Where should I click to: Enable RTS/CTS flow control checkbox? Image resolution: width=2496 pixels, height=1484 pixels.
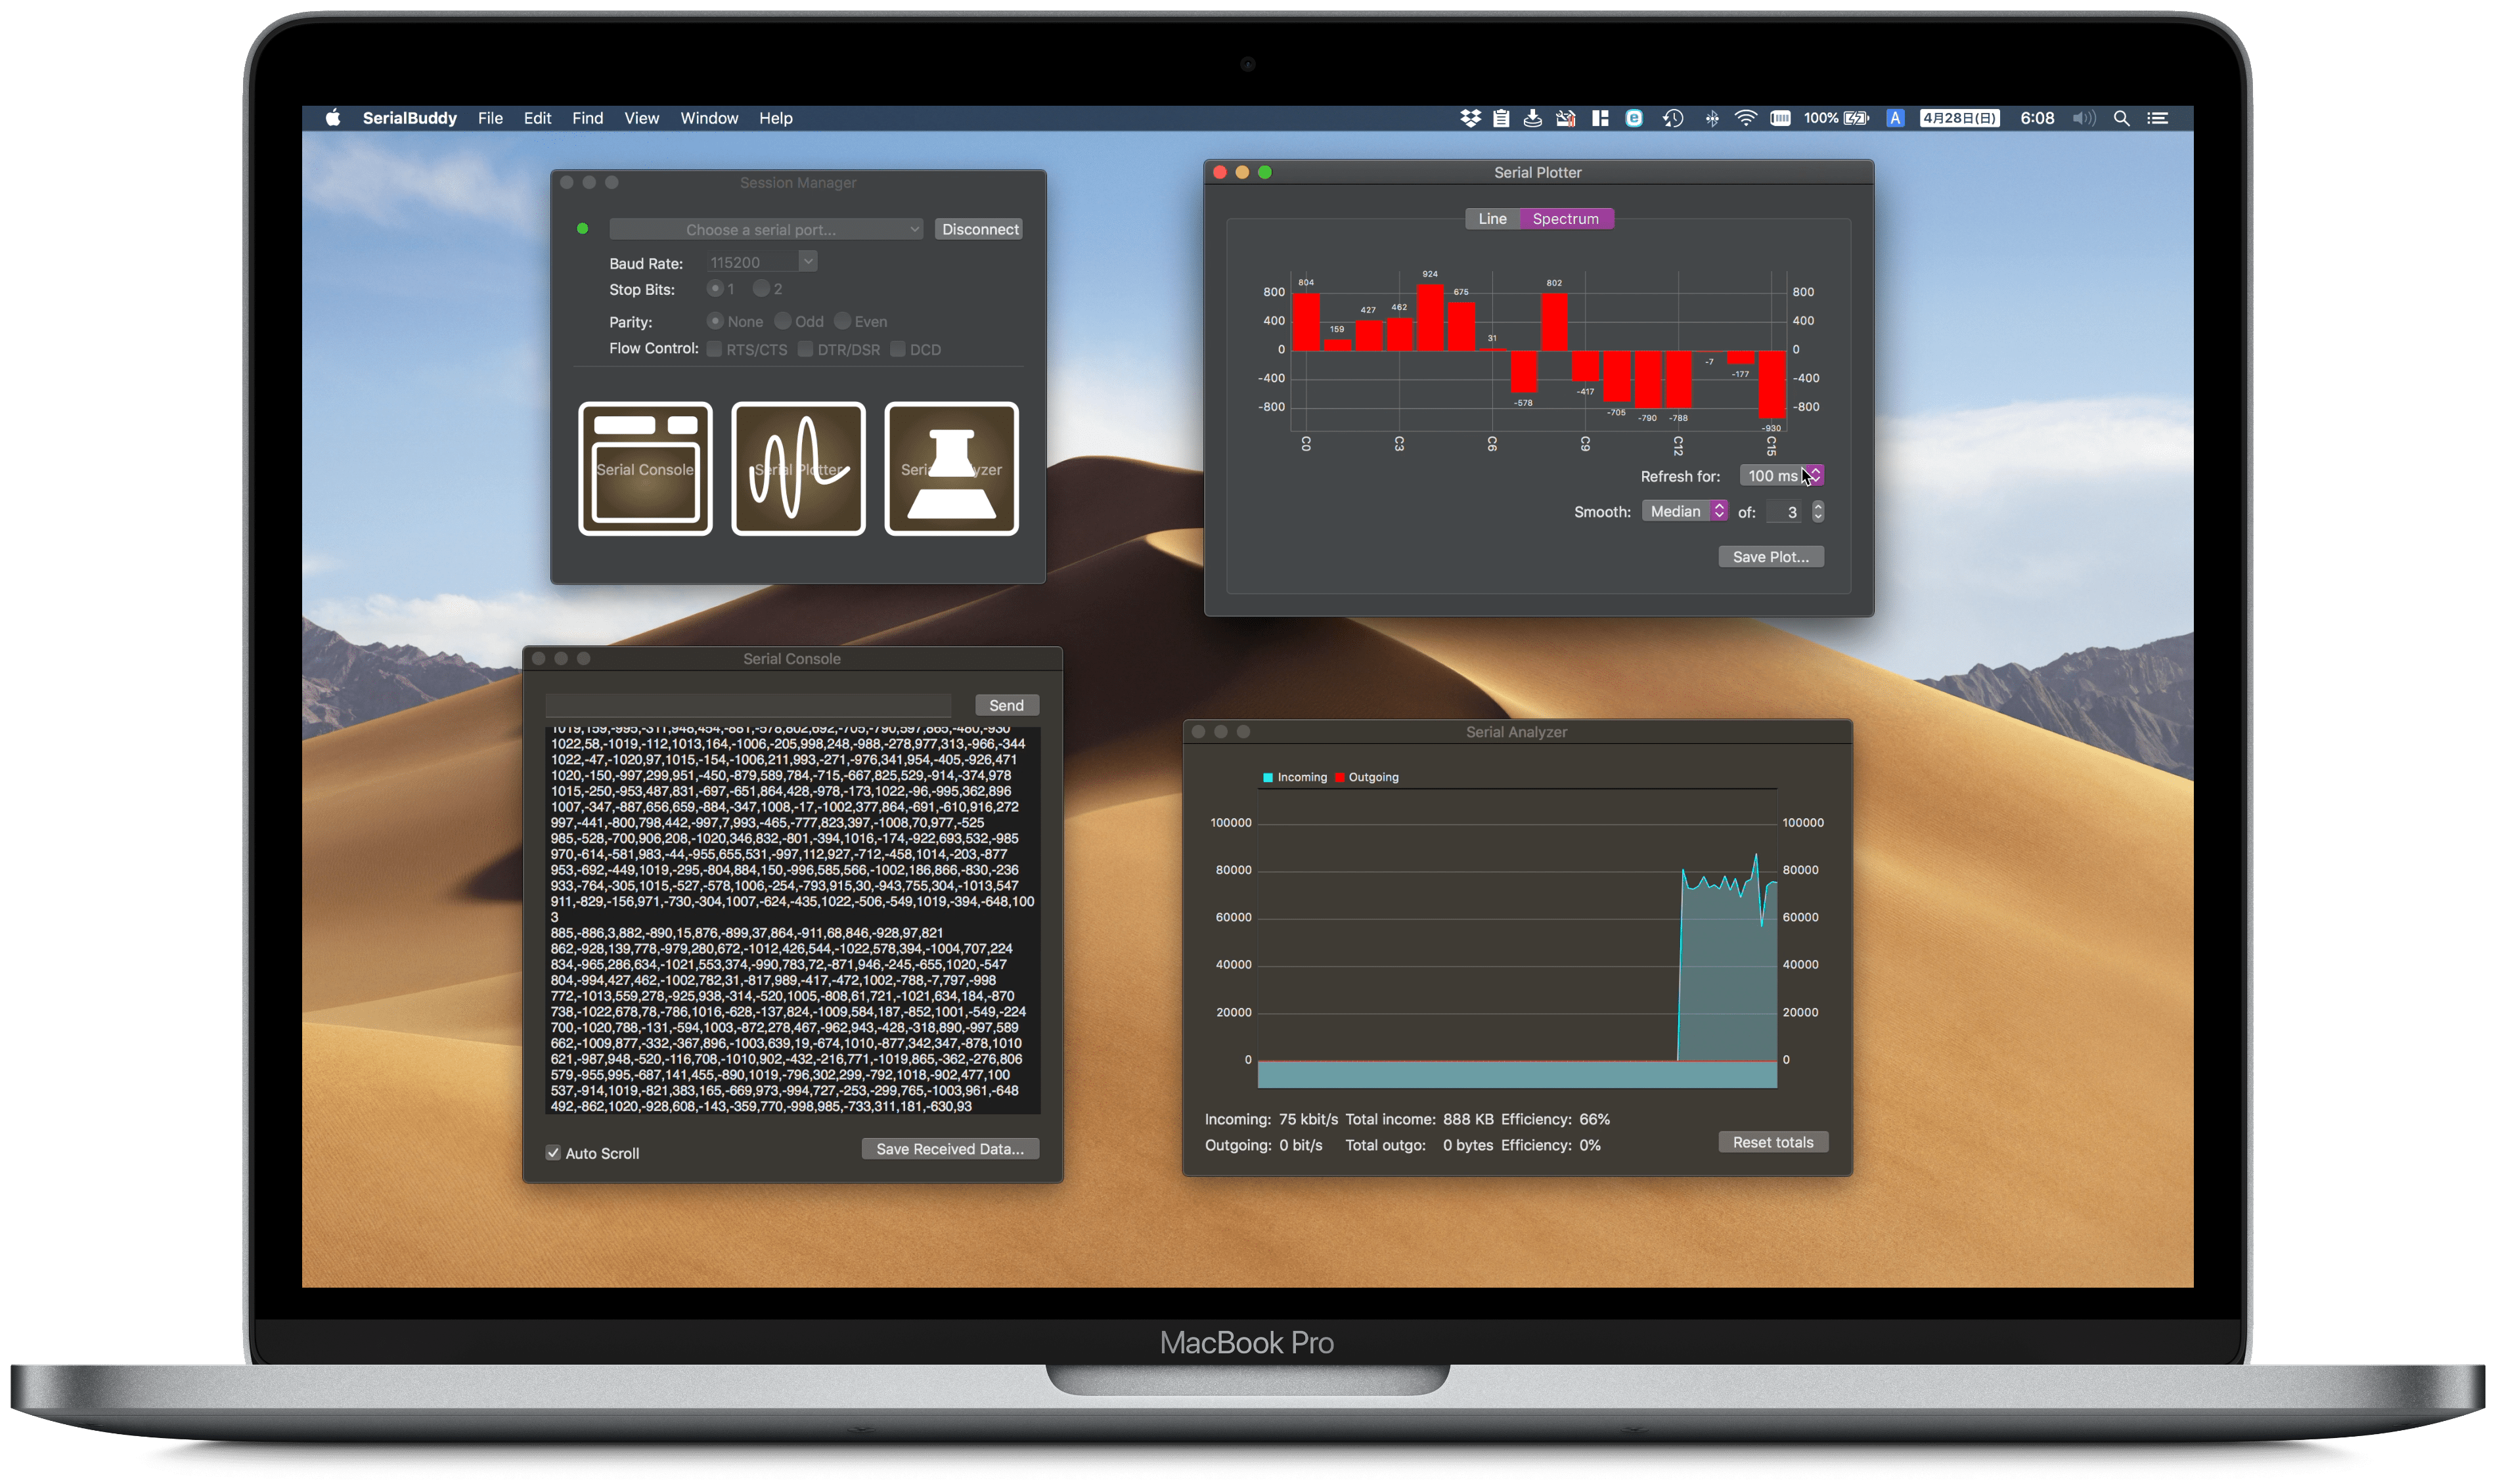(714, 349)
